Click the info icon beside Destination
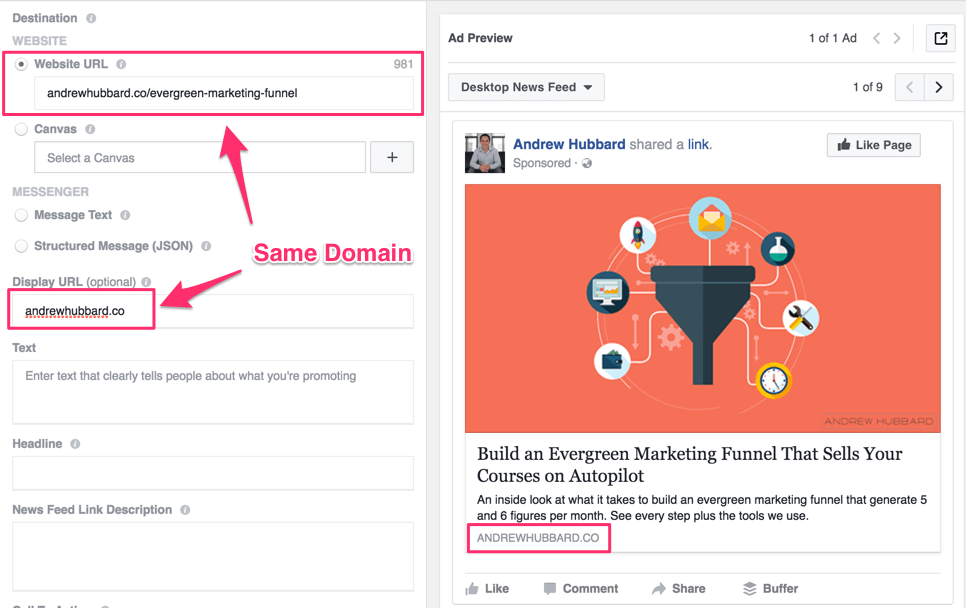This screenshot has width=966, height=608. pyautogui.click(x=91, y=18)
